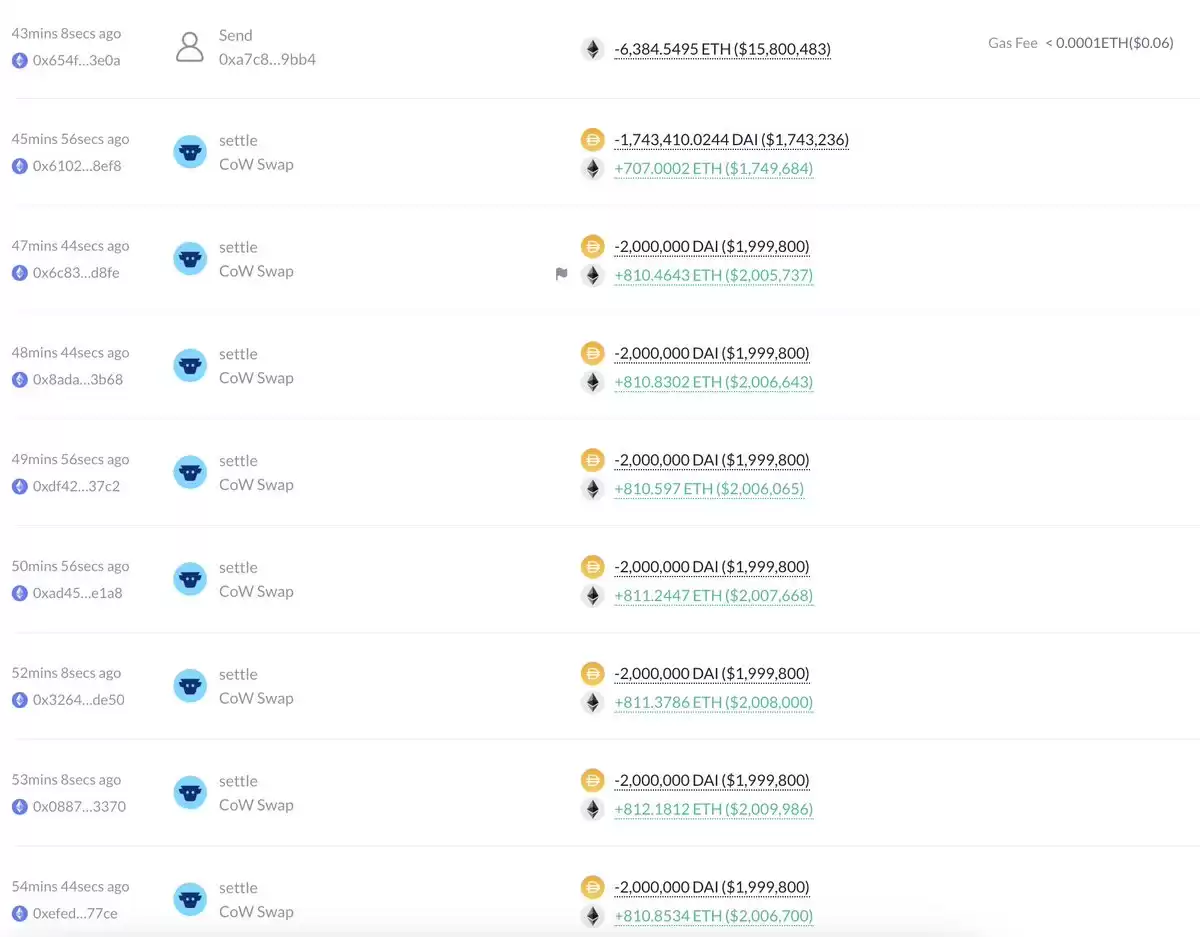
Task: Open transaction hash 0x8ada…3b68
Action: coord(78,380)
